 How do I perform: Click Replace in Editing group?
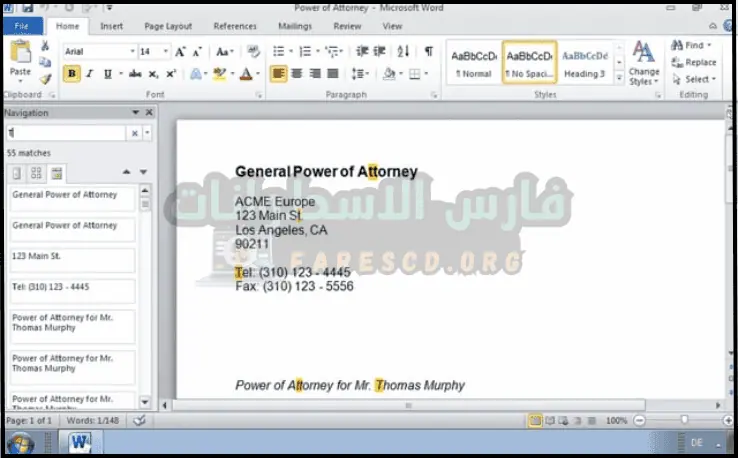(x=694, y=62)
